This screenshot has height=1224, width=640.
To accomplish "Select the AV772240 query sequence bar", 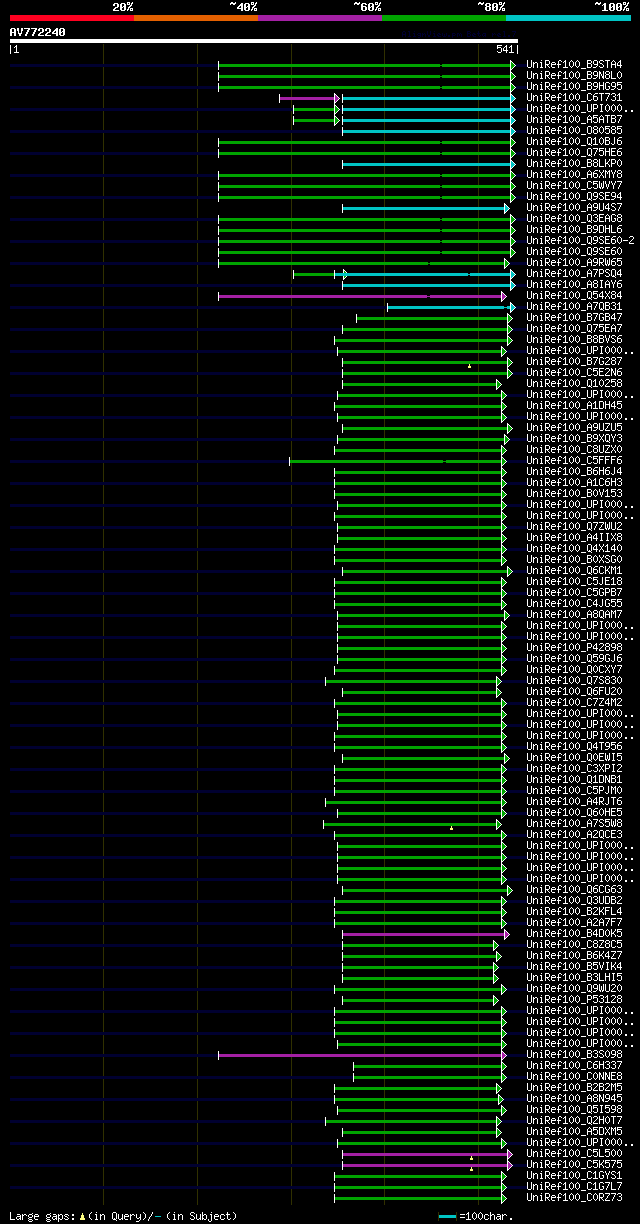I will 263,41.
